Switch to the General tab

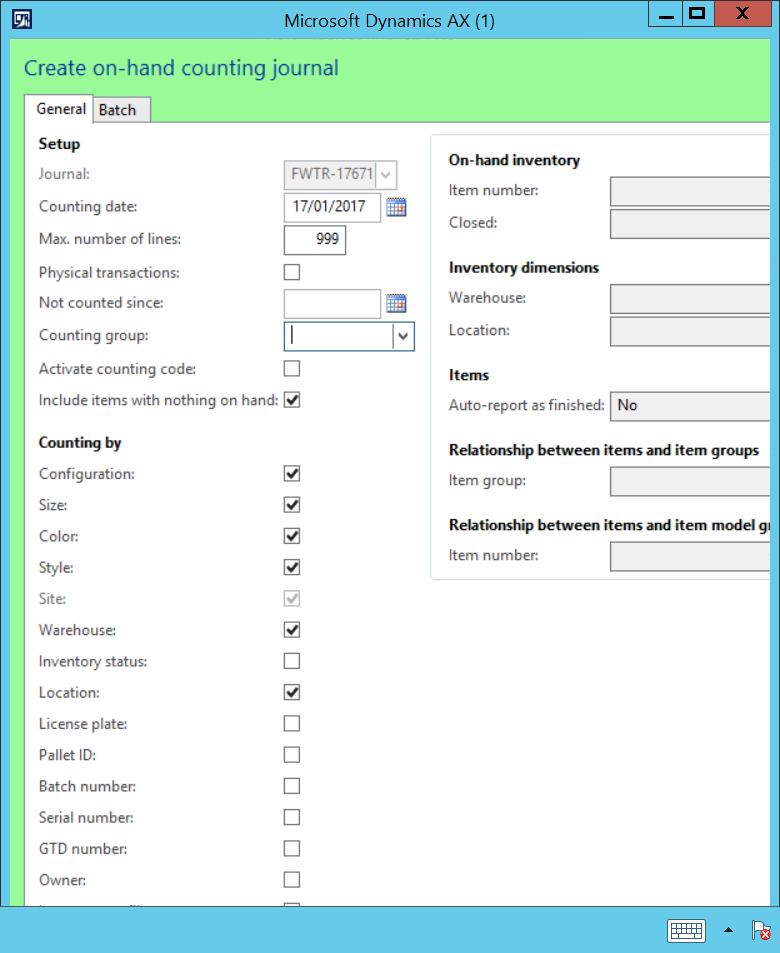[60, 109]
